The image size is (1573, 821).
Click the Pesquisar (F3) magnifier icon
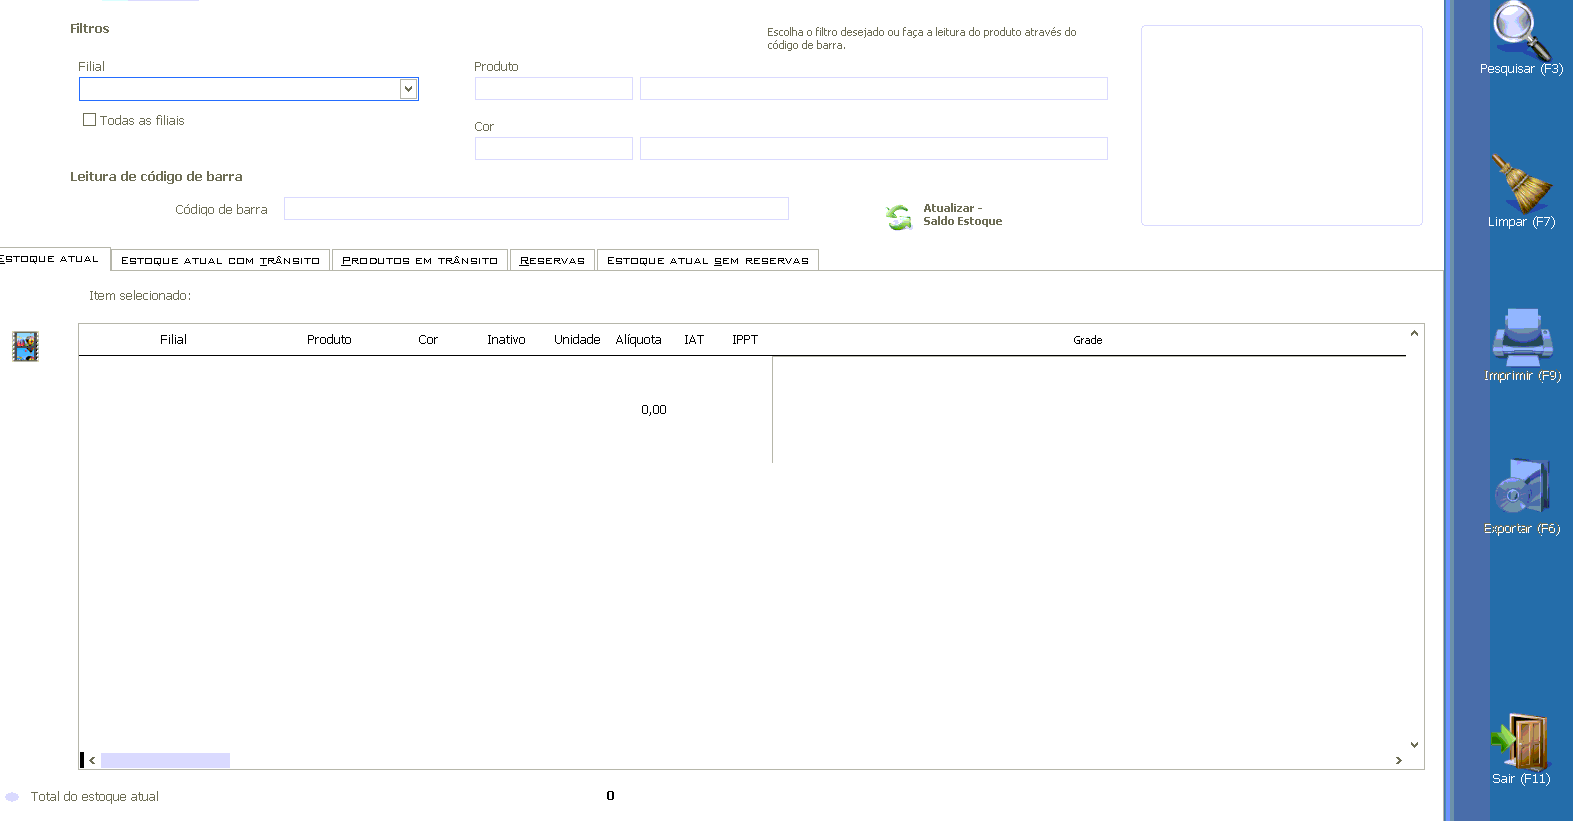pos(1521,30)
